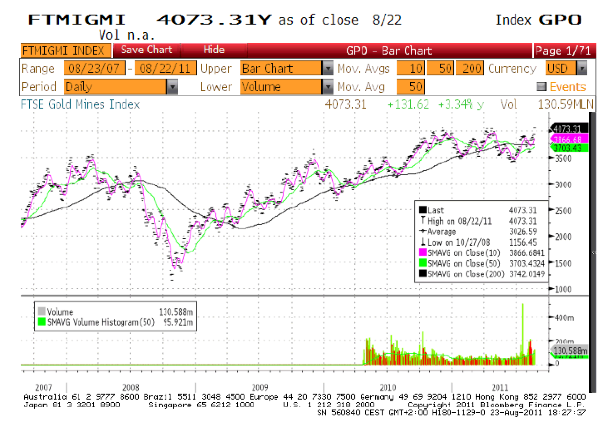This screenshot has width=606, height=444.
Task: Click the green SMAVG on Close(50) swatch
Action: click(x=422, y=263)
